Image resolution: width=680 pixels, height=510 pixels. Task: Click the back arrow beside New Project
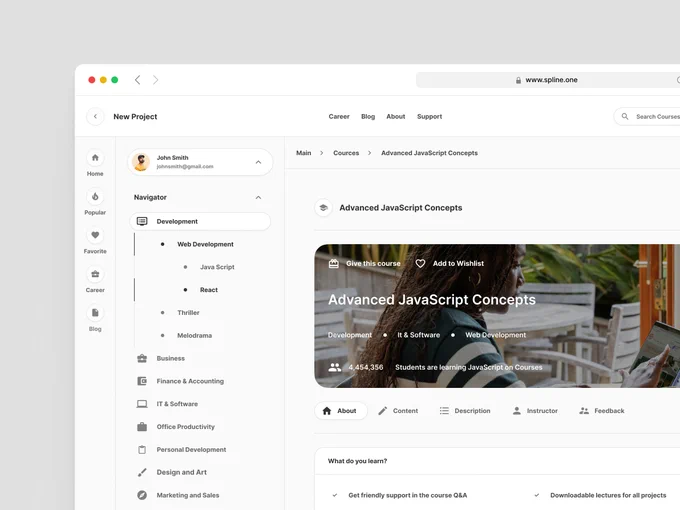pyautogui.click(x=95, y=117)
